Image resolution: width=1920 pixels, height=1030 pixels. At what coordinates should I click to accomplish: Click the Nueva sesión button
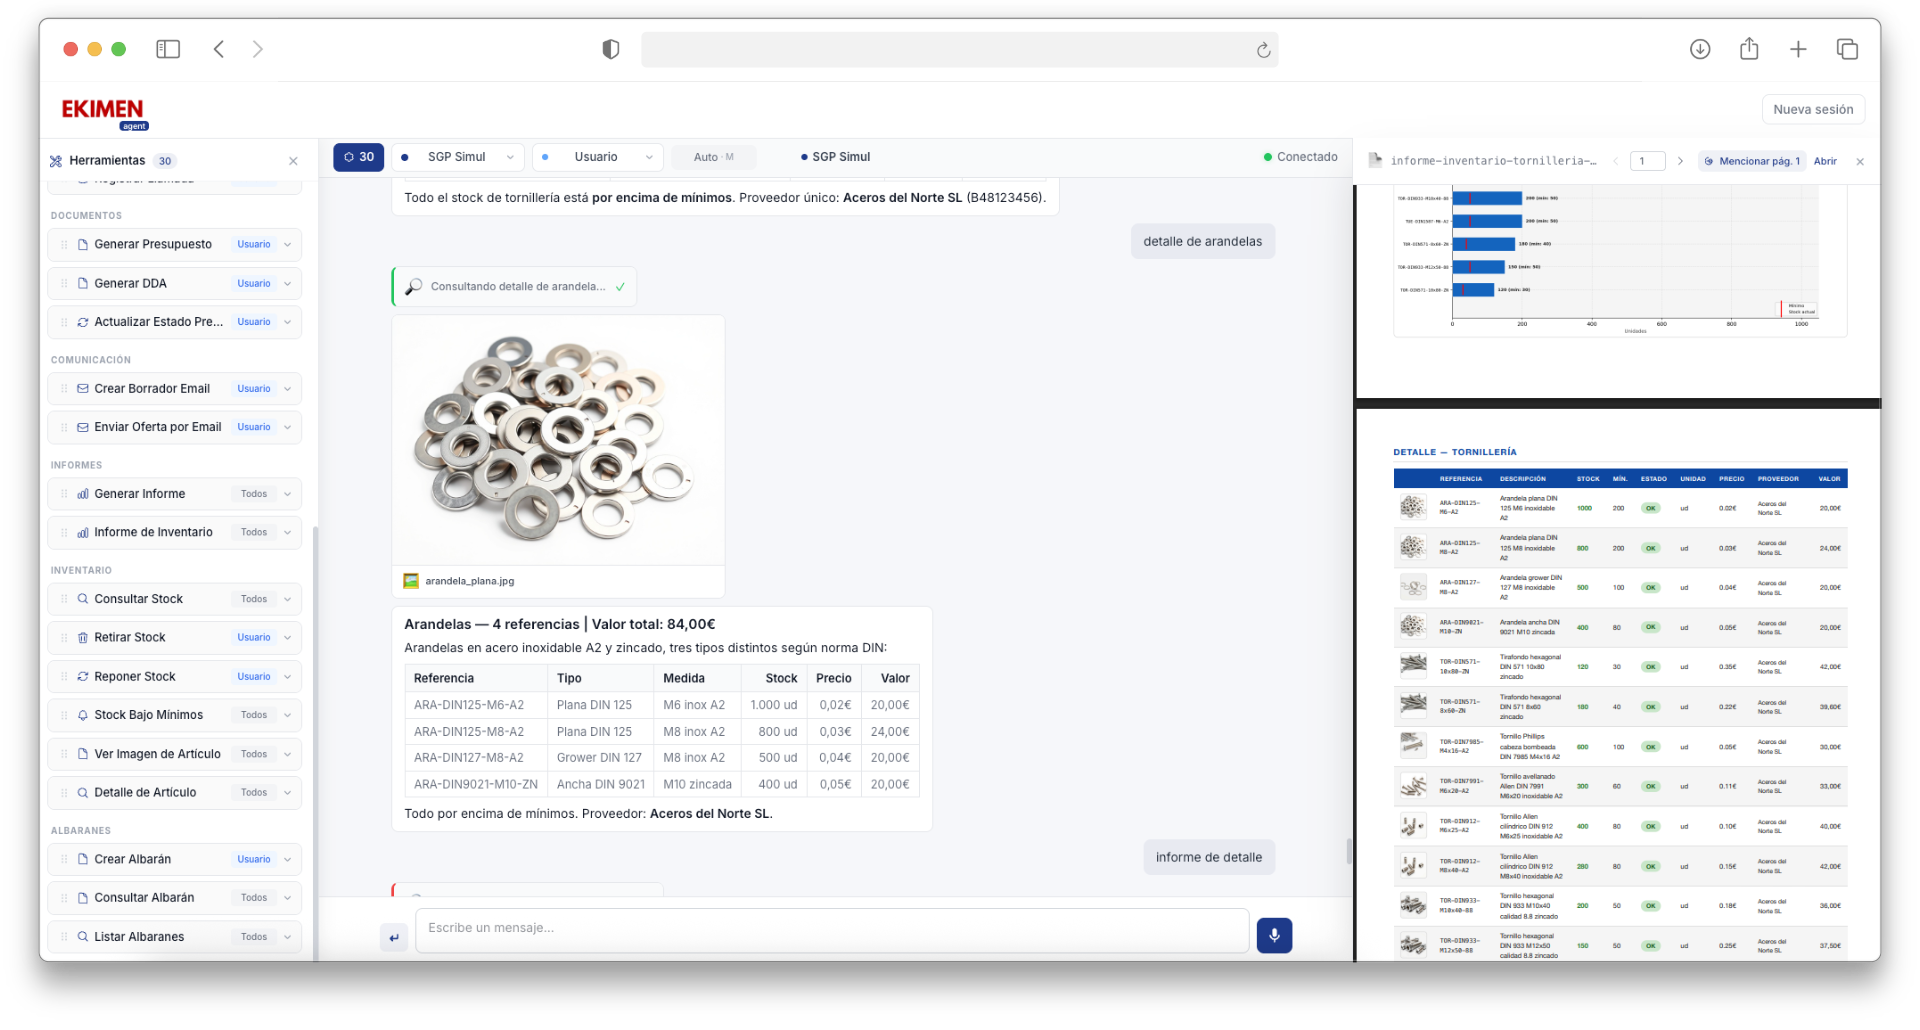pos(1812,109)
